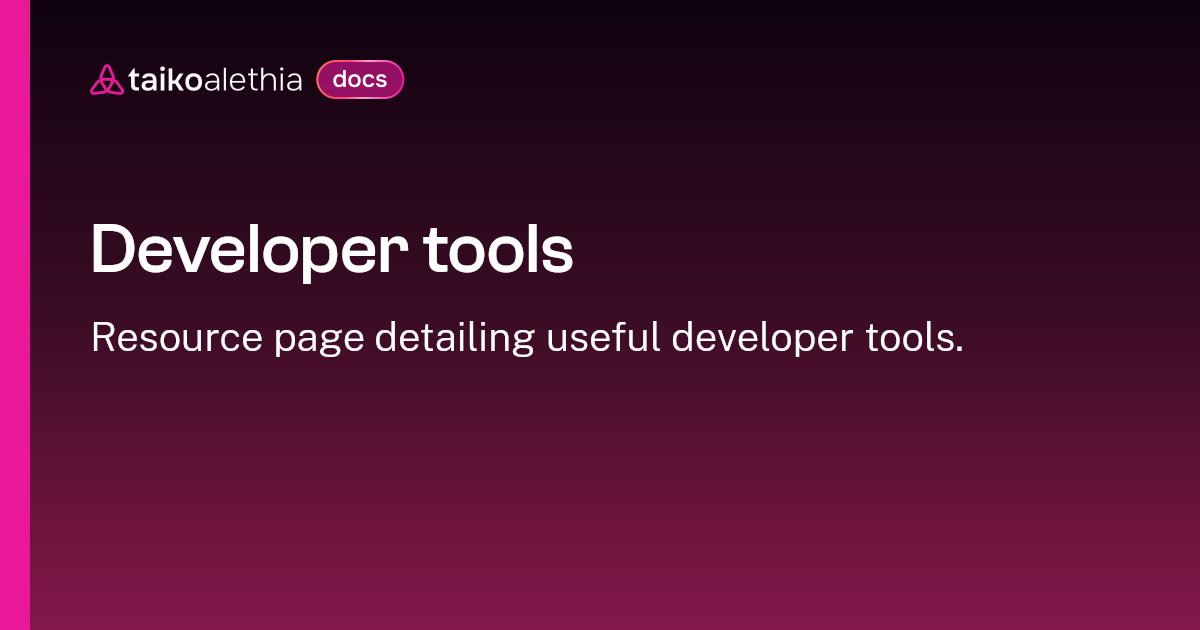
Task: Click the taikoalethia wordmark
Action: [x=214, y=80]
